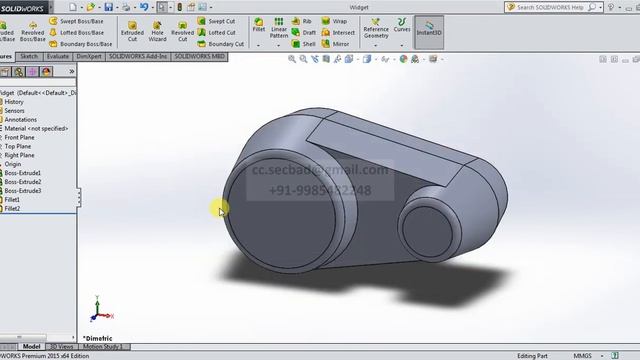
Task: Expand the manager pane chevron
Action: coord(72,72)
